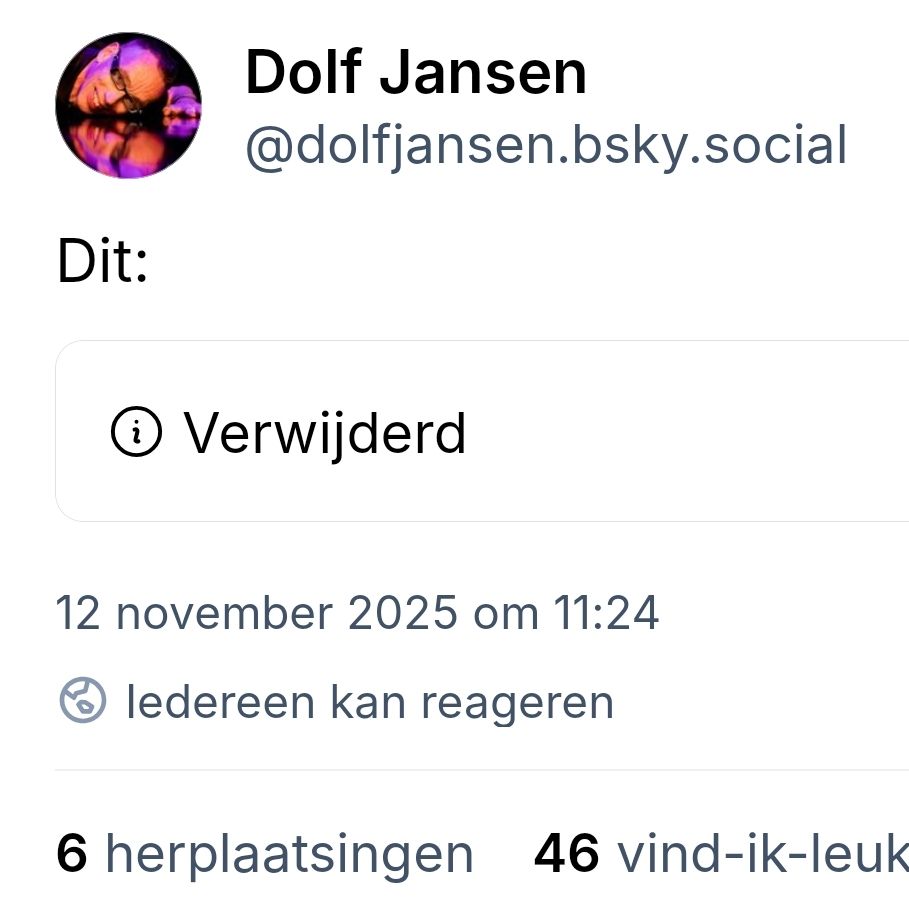Select the post text Dit:
Image resolution: width=909 pixels, height=920 pixels.
tap(103, 261)
